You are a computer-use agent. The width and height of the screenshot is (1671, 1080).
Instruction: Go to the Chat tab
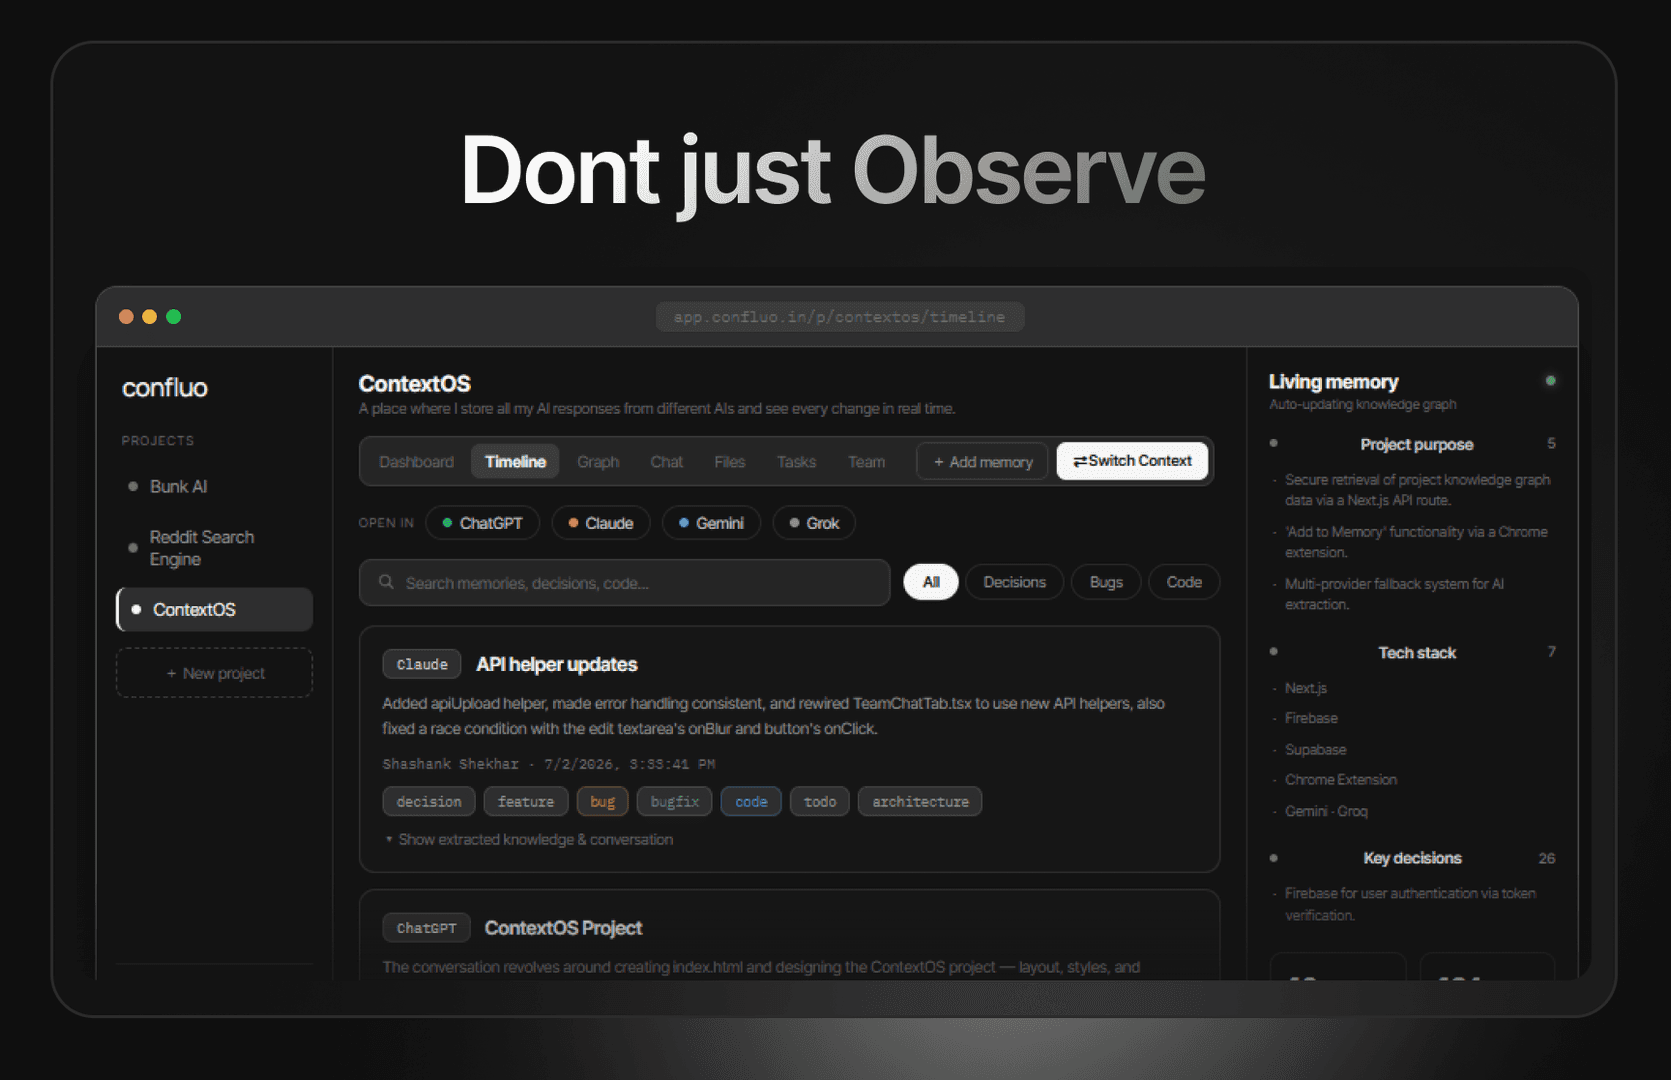(666, 462)
